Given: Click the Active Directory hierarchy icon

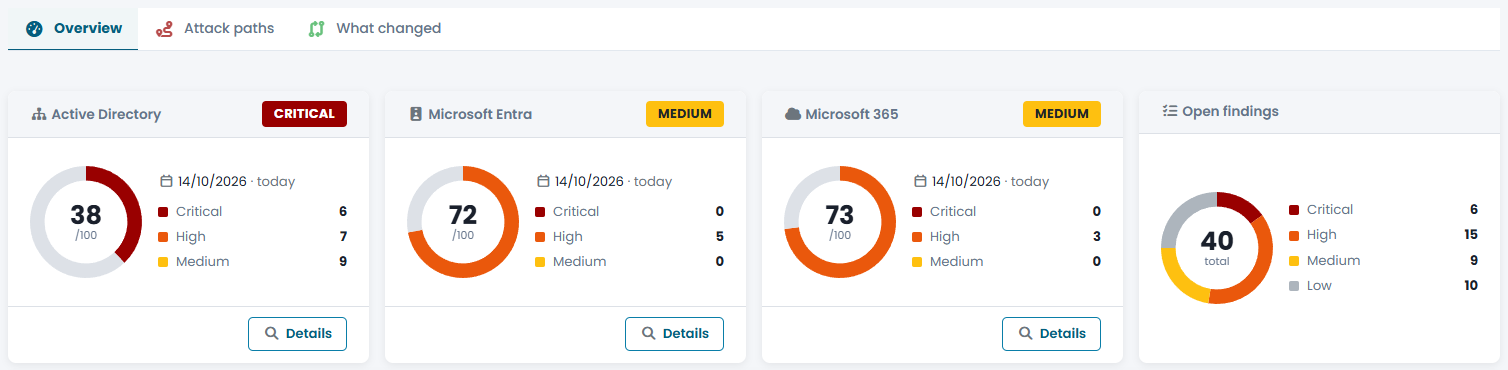Looking at the screenshot, I should point(39,114).
